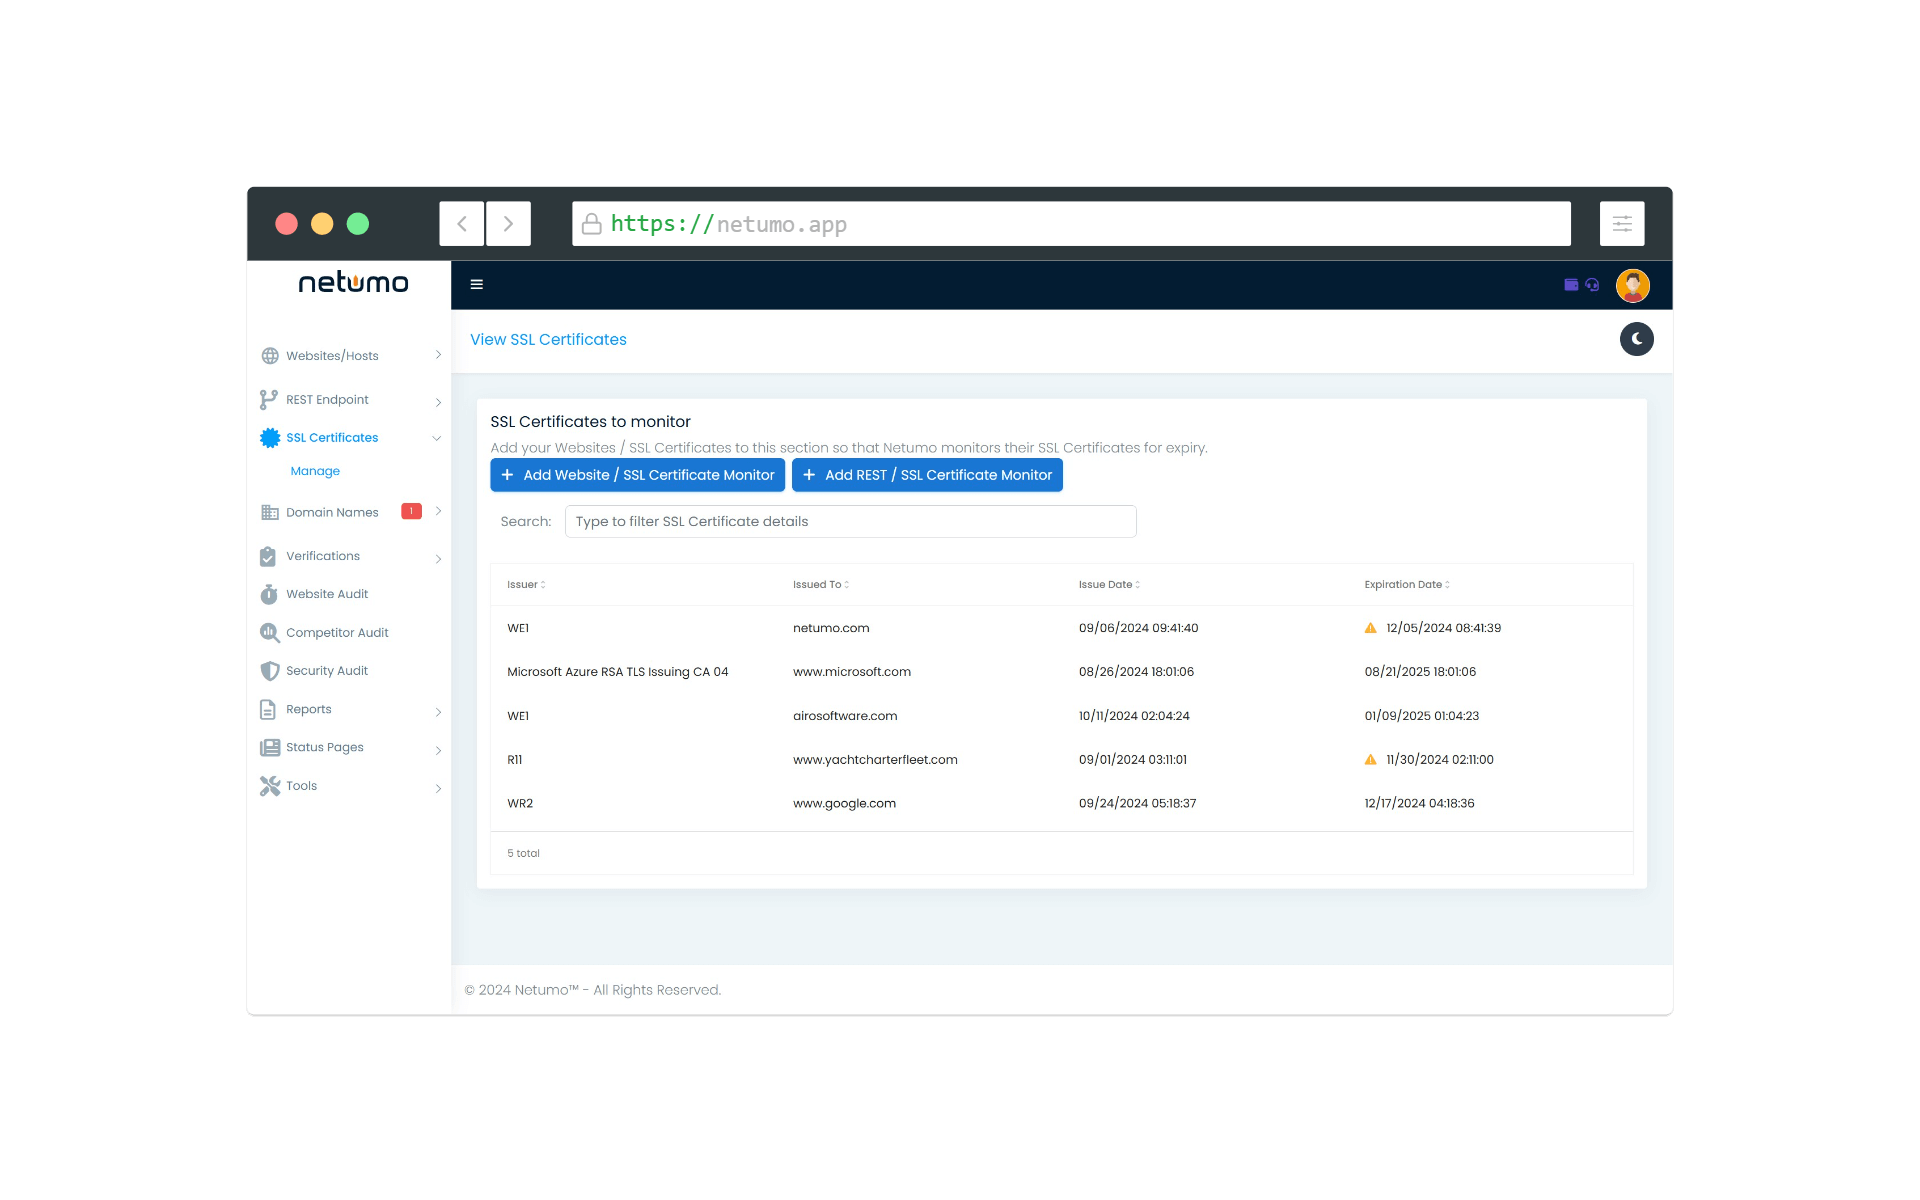This screenshot has height=1200, width=1920.
Task: Click the SSL Certificates badge icon
Action: [270, 438]
